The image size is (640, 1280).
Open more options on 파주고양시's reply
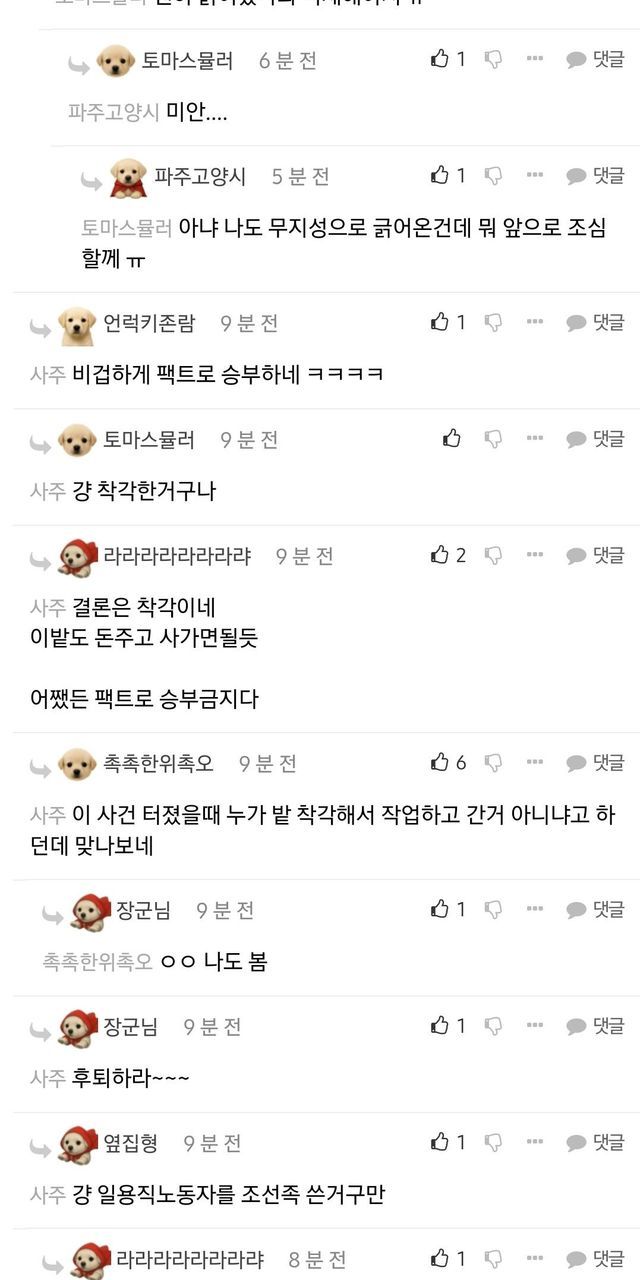[535, 175]
